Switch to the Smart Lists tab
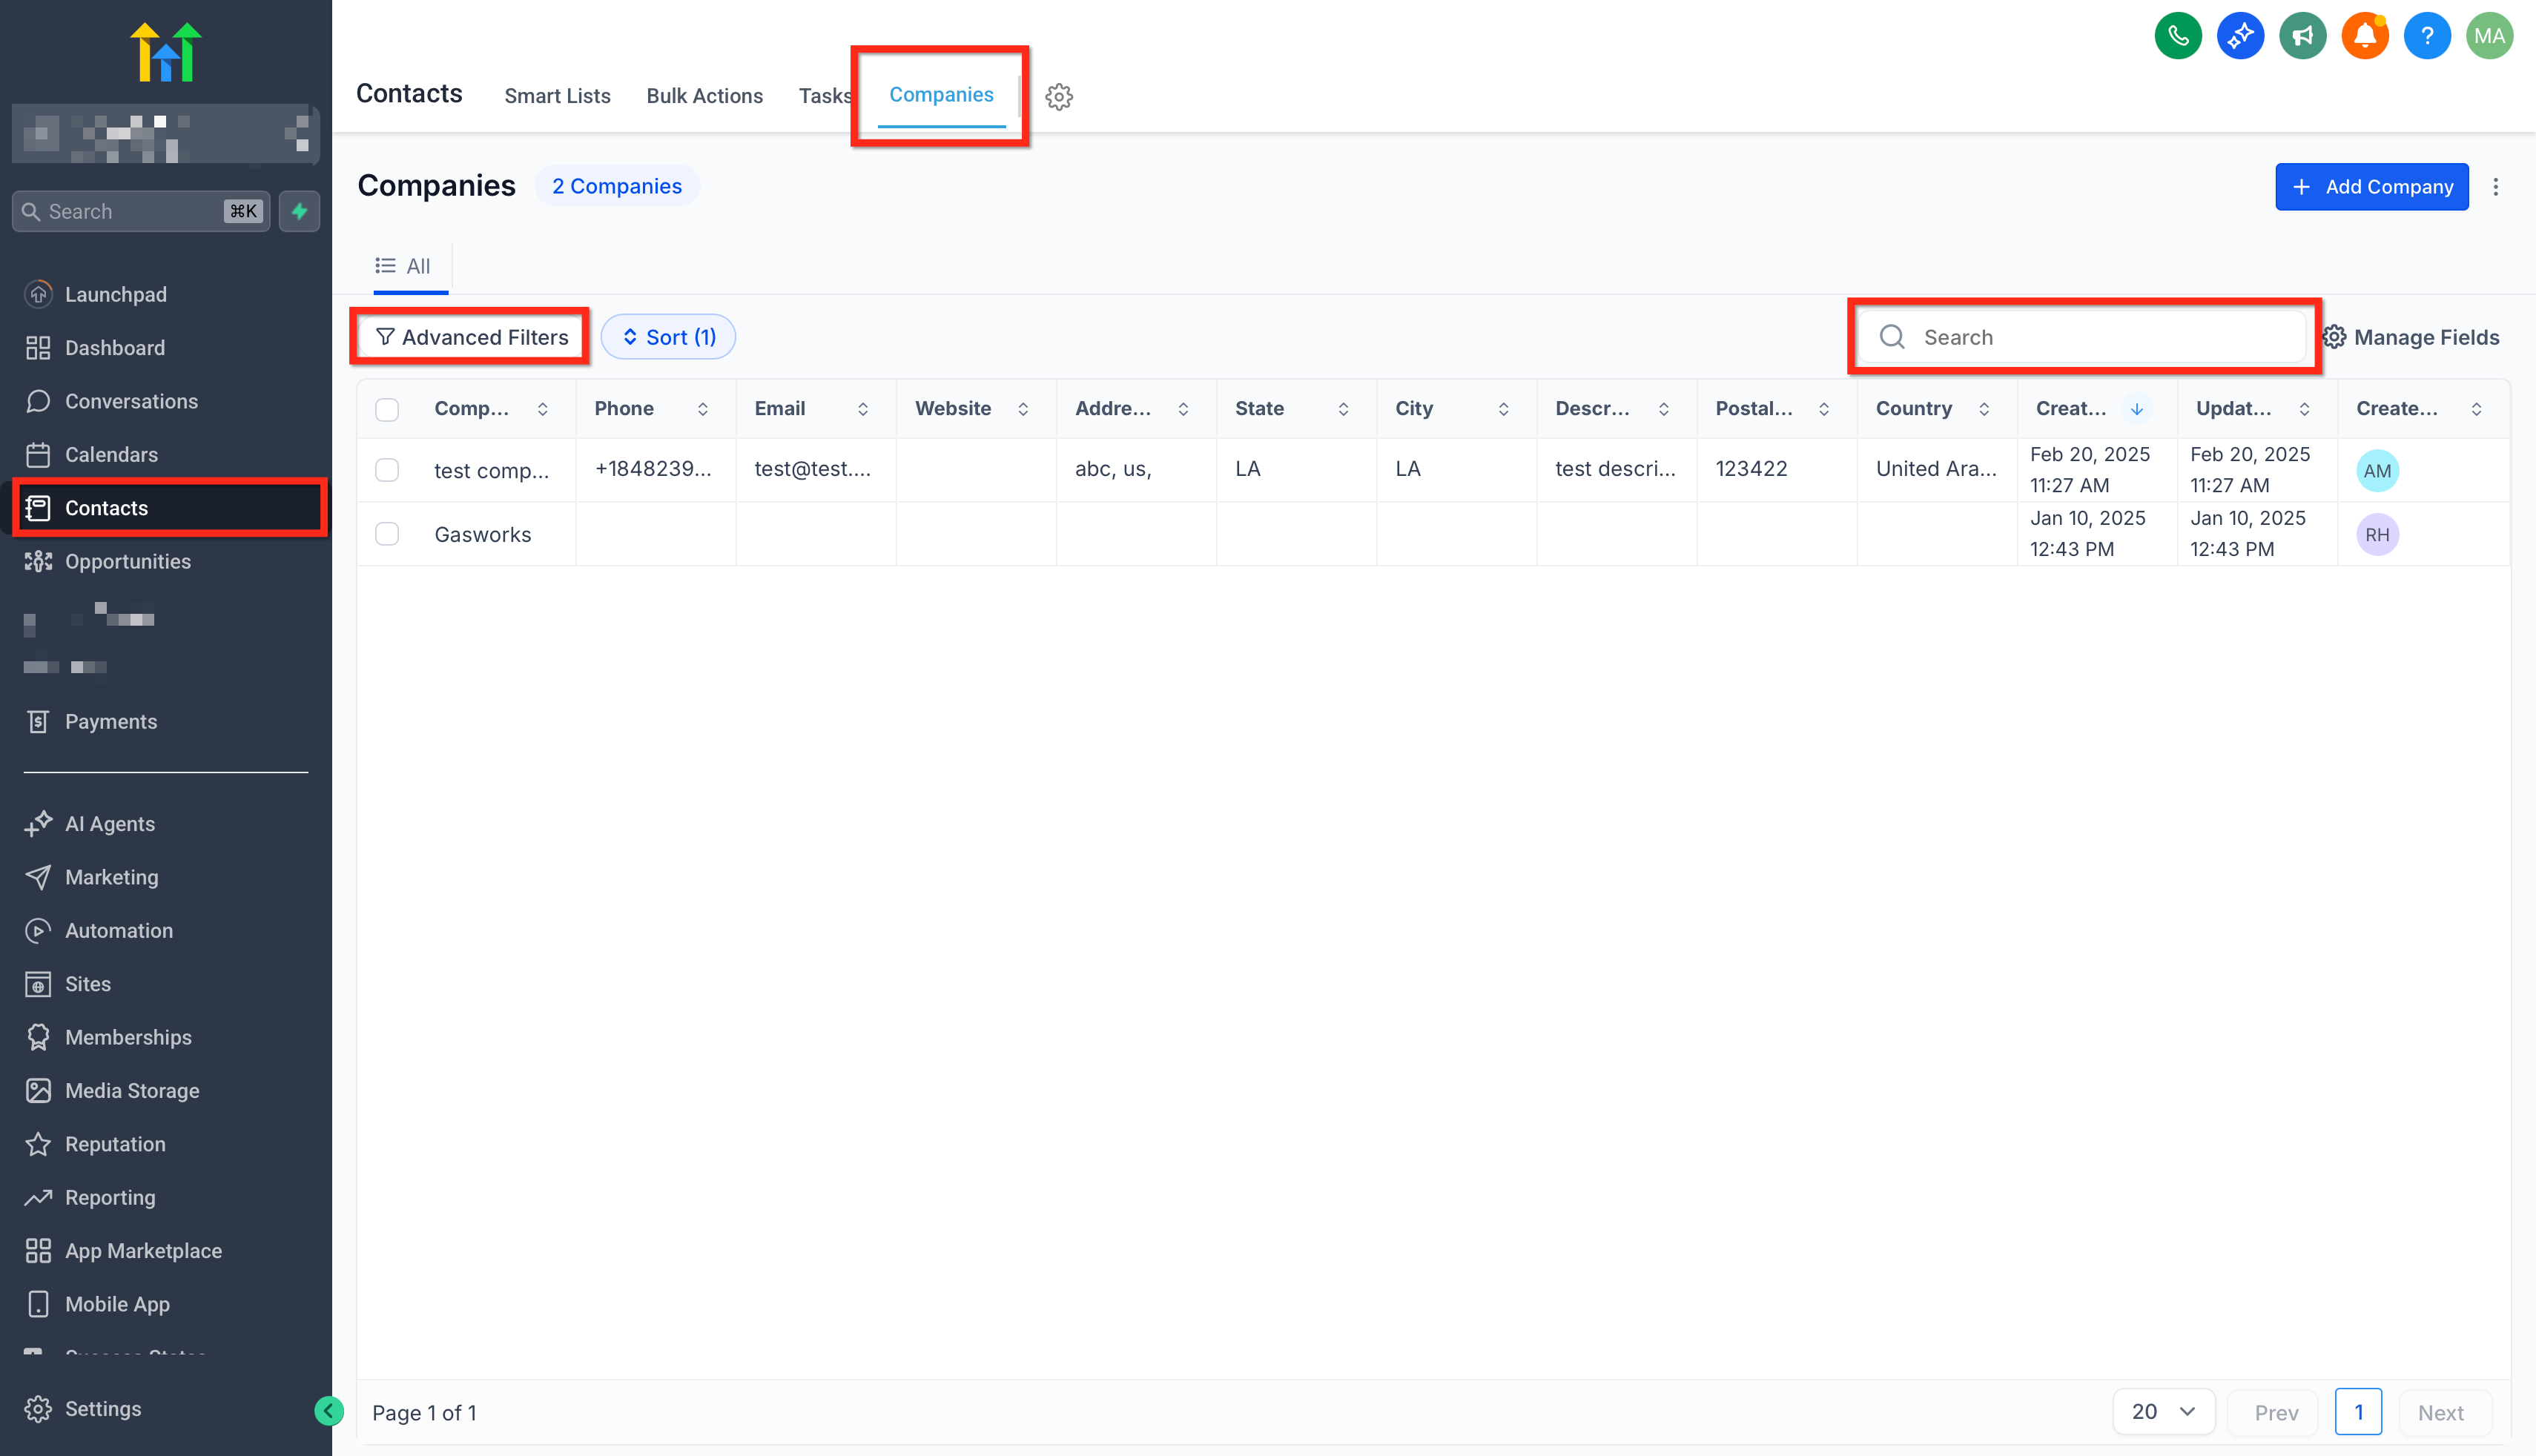This screenshot has height=1456, width=2536. tap(557, 96)
